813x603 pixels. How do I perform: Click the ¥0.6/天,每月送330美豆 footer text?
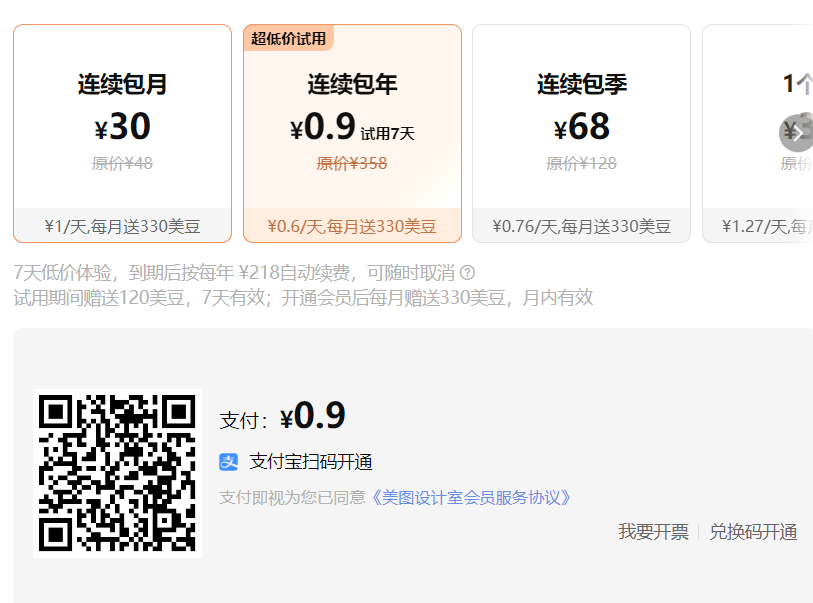(x=353, y=227)
